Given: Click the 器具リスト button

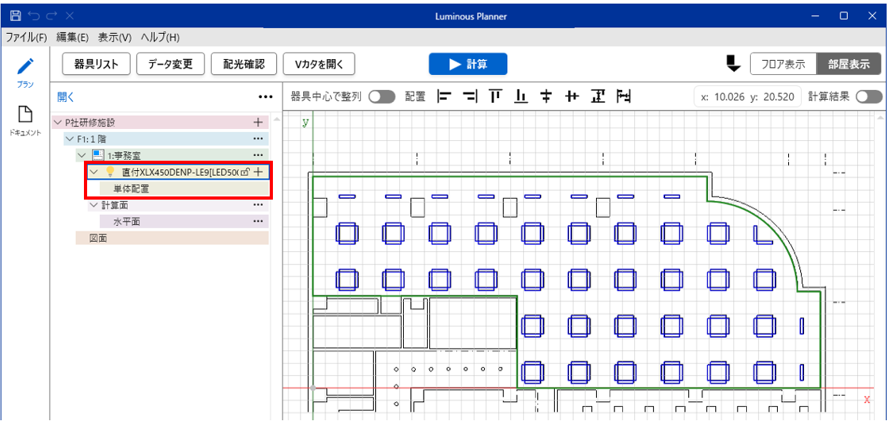Looking at the screenshot, I should coord(96,64).
